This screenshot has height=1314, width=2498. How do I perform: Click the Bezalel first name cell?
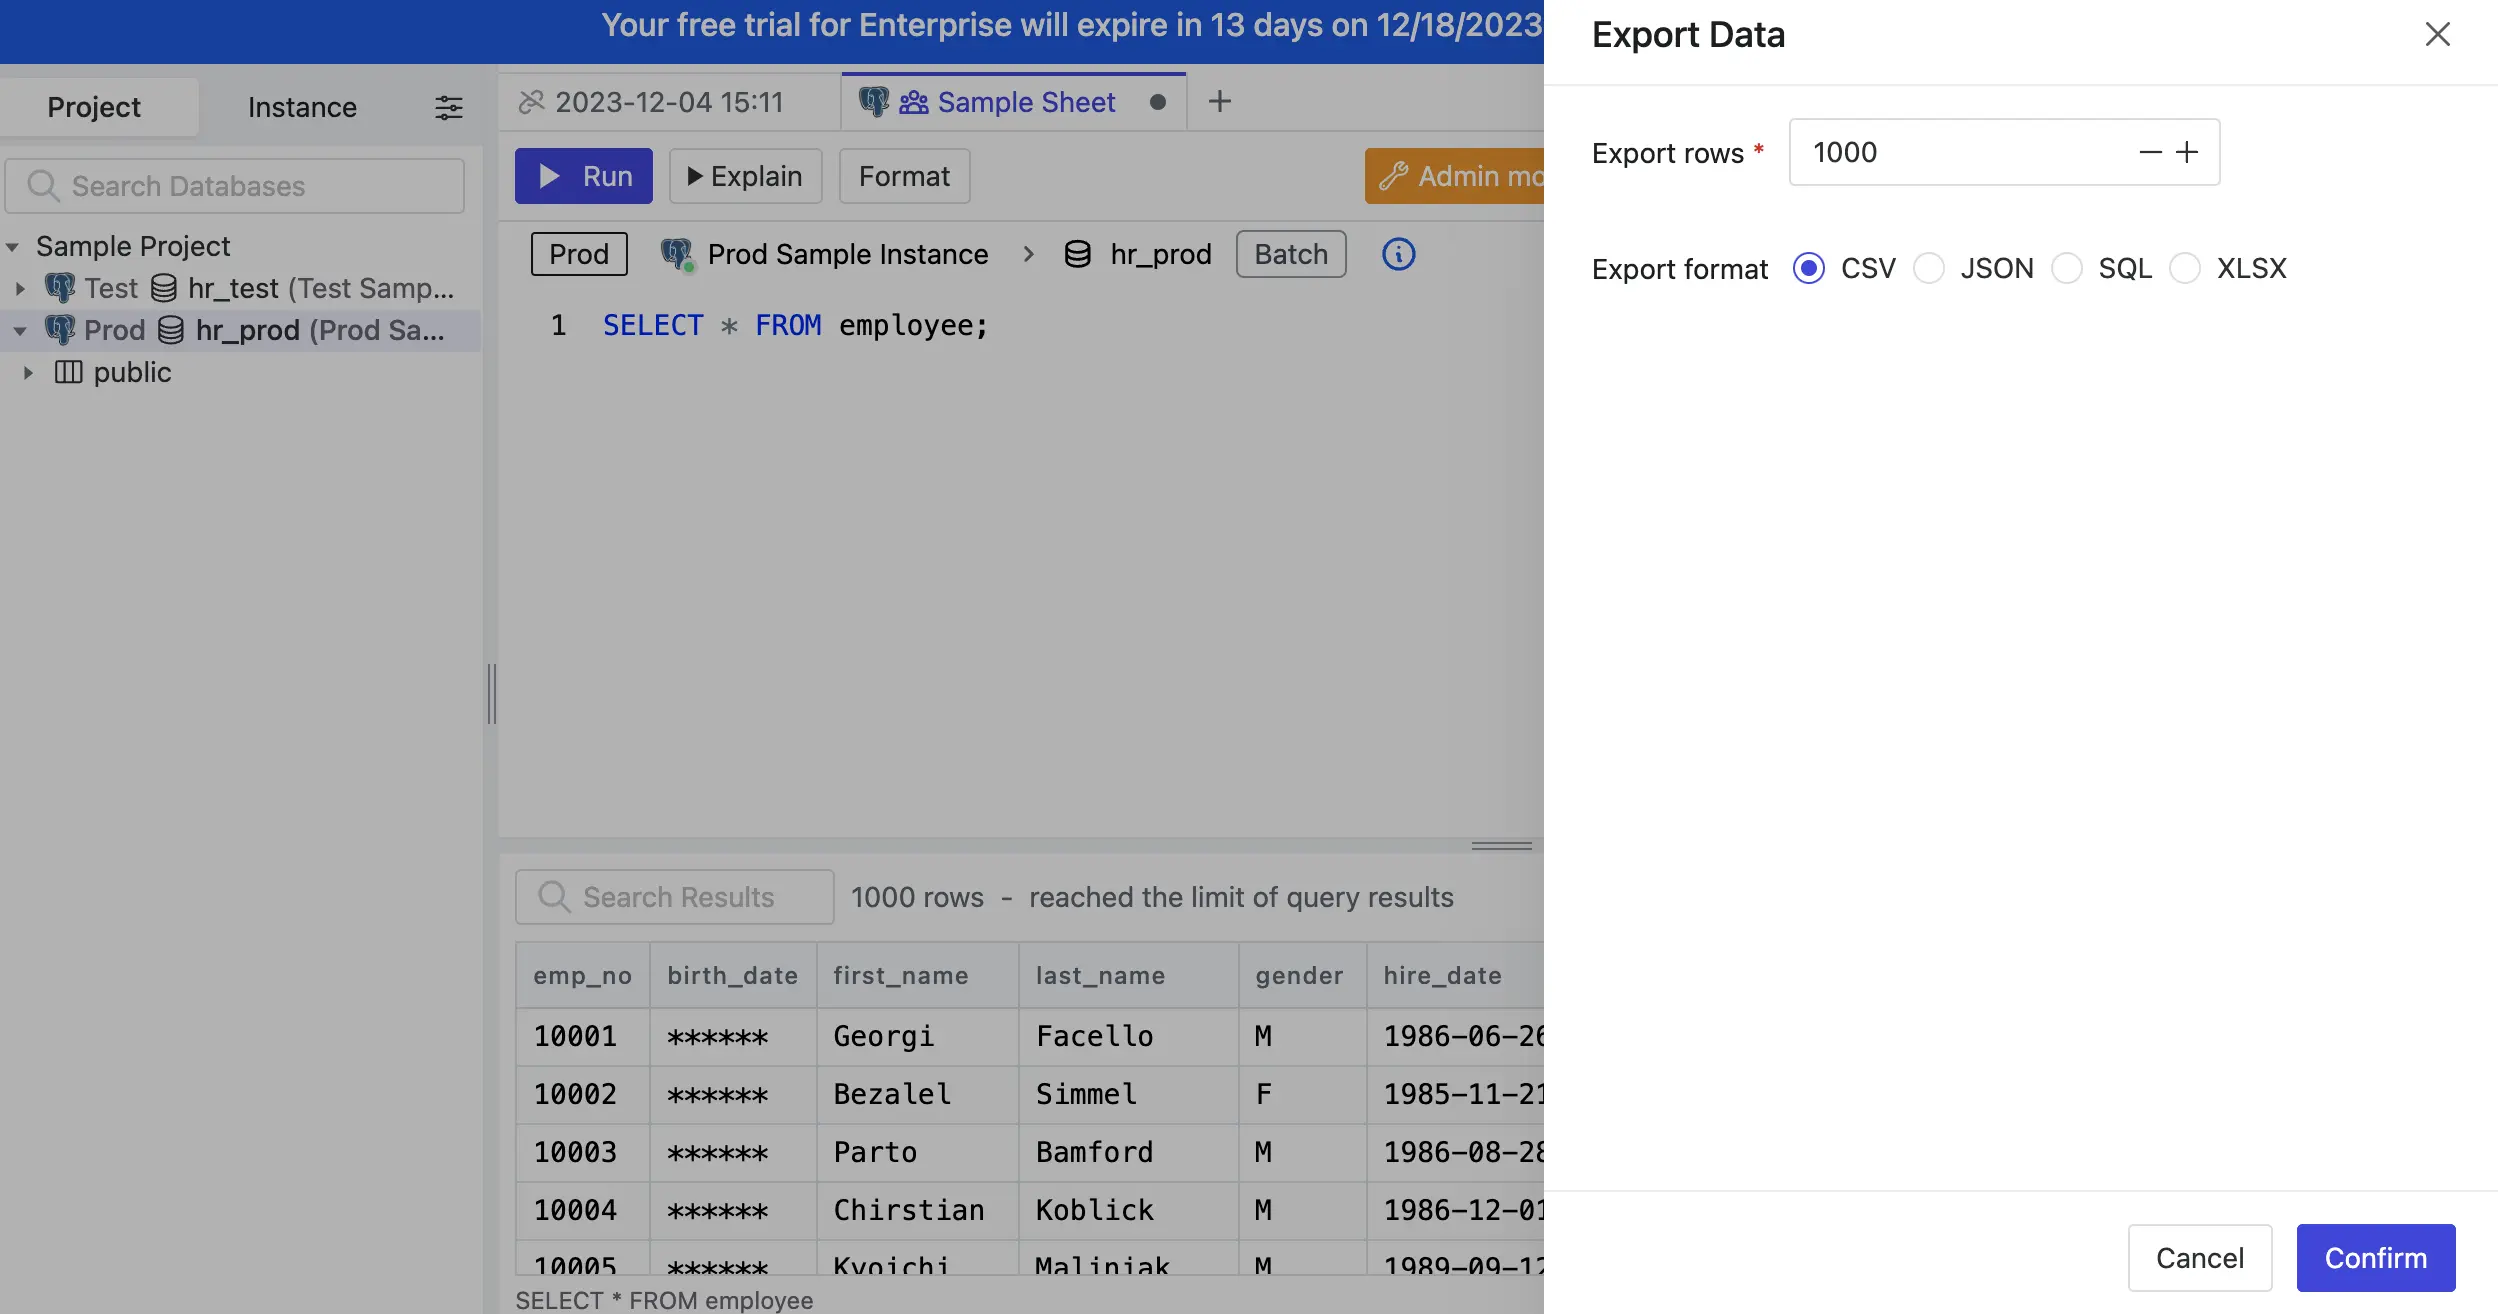click(x=918, y=1095)
